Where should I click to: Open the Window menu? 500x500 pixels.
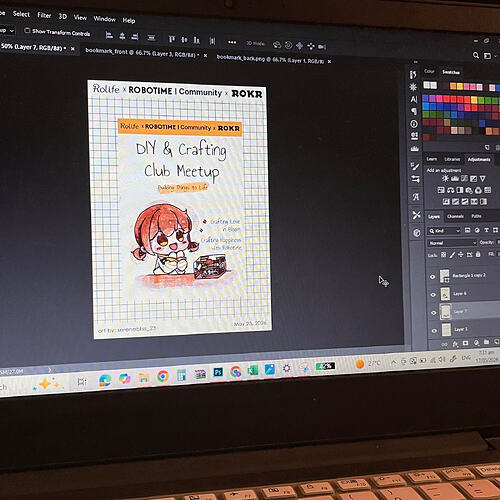(104, 19)
